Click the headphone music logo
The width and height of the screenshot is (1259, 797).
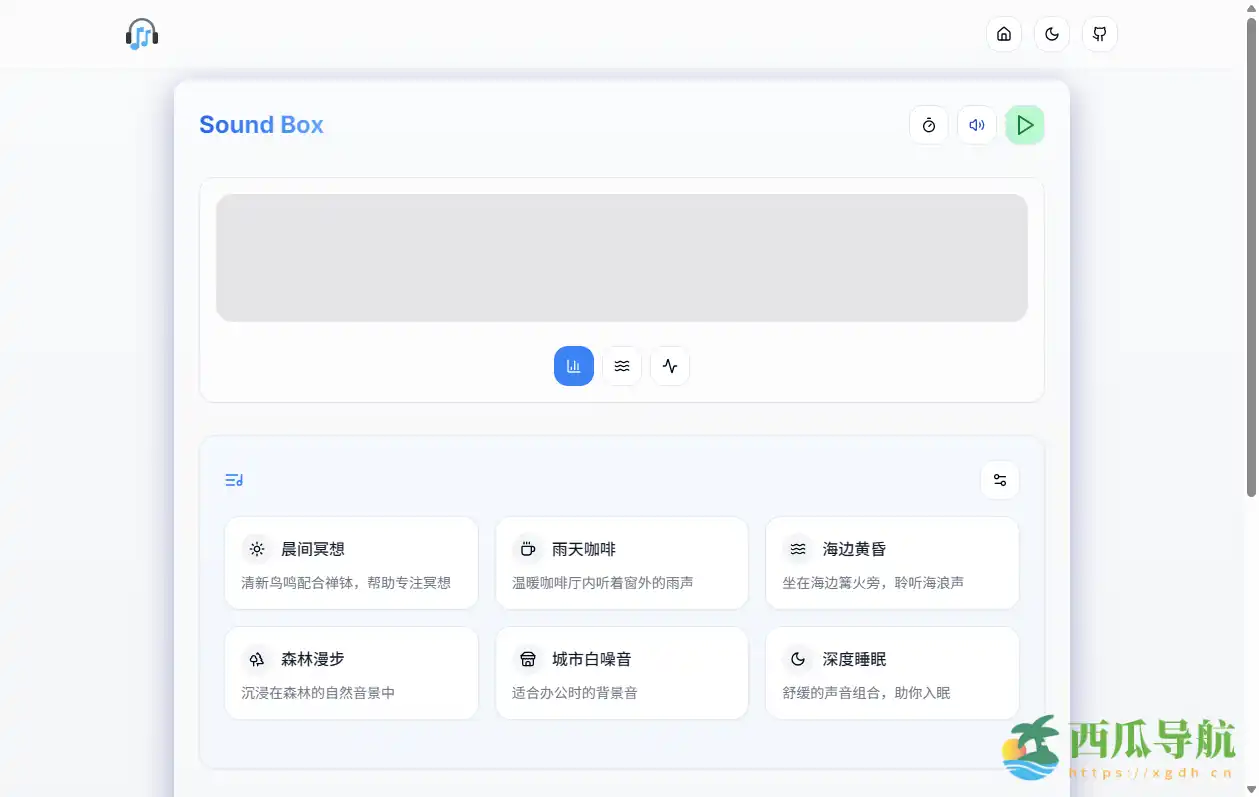click(141, 33)
